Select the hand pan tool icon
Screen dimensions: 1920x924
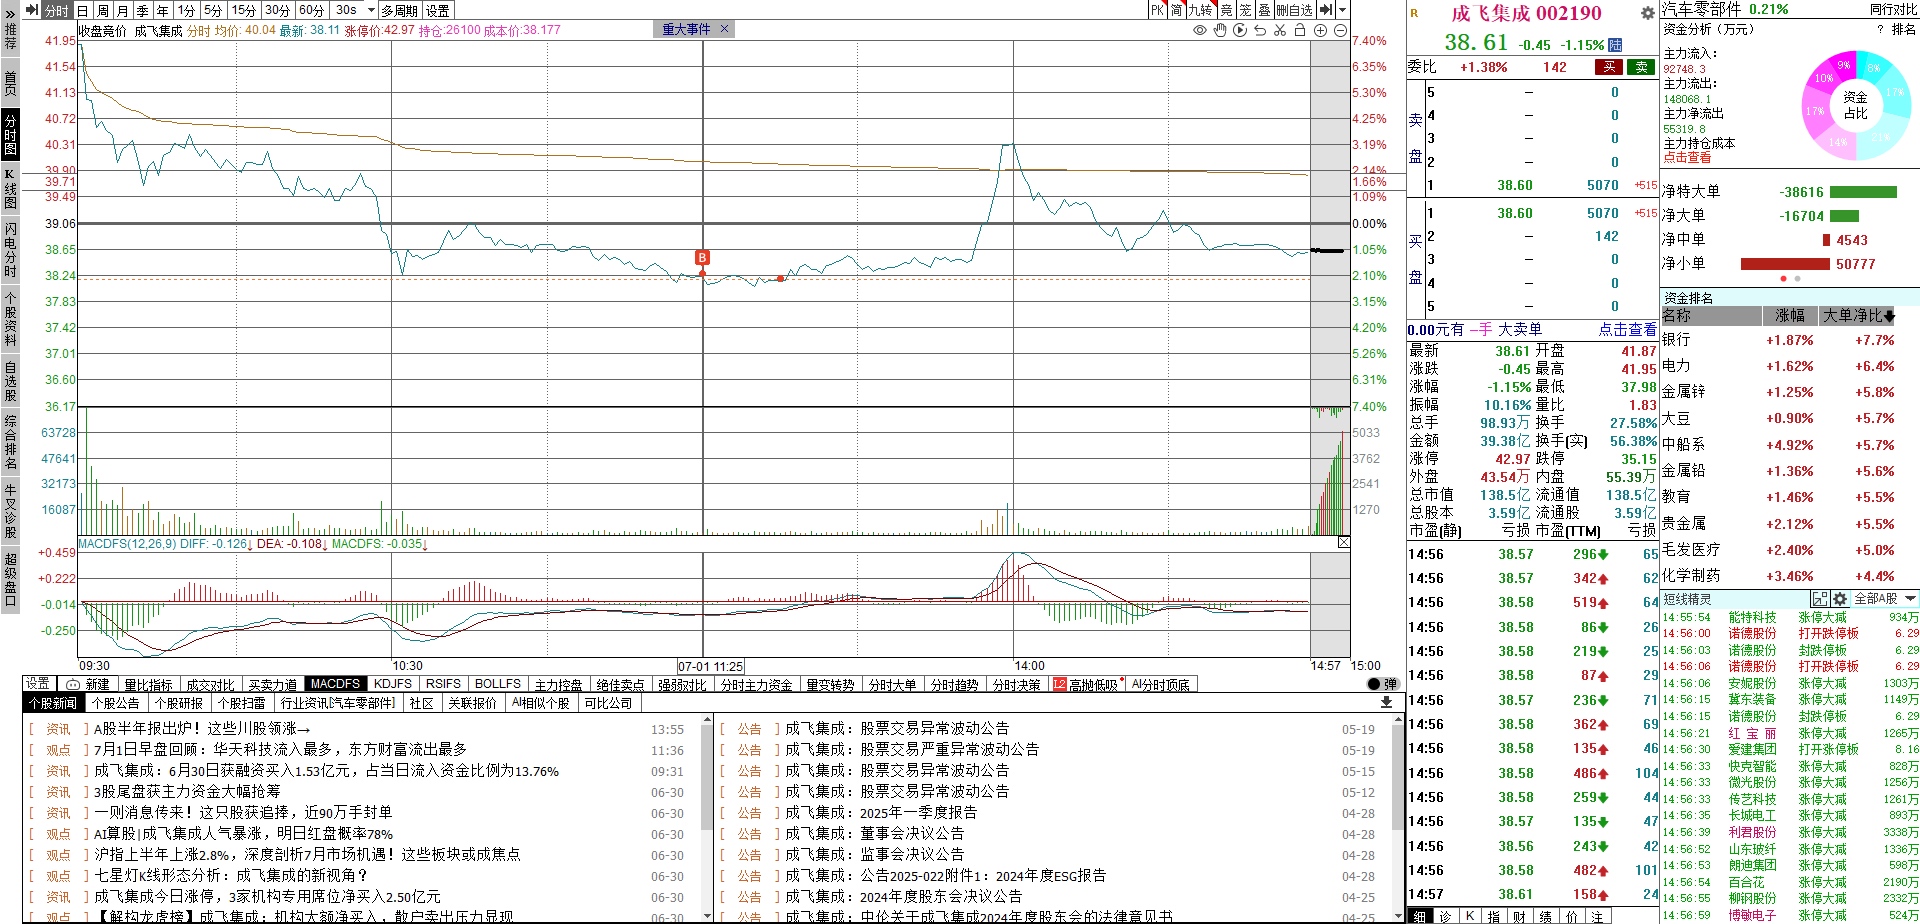tap(1220, 31)
